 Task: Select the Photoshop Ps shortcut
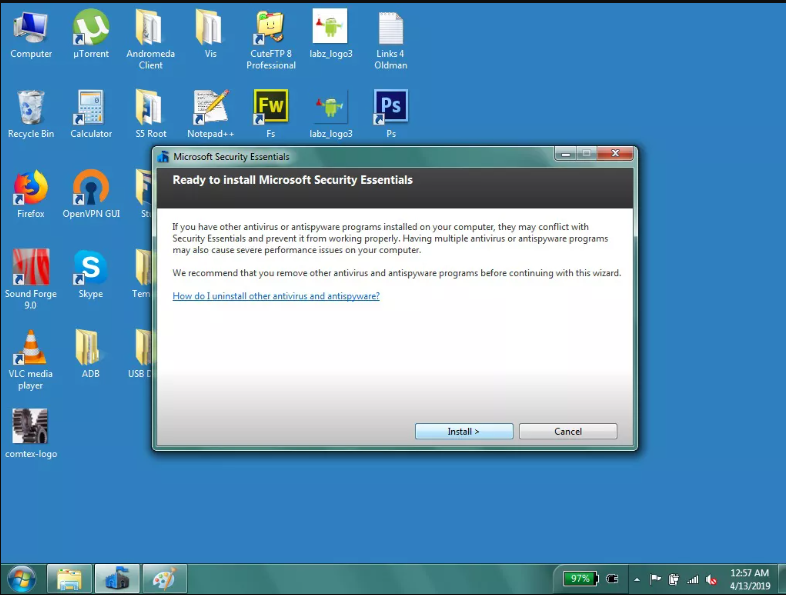point(390,114)
